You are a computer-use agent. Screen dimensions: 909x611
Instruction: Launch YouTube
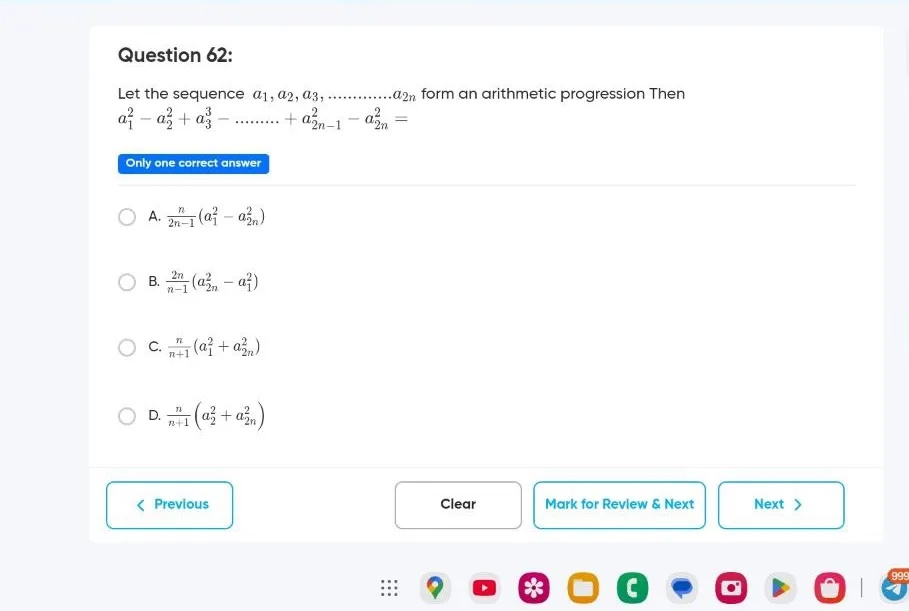[x=484, y=588]
